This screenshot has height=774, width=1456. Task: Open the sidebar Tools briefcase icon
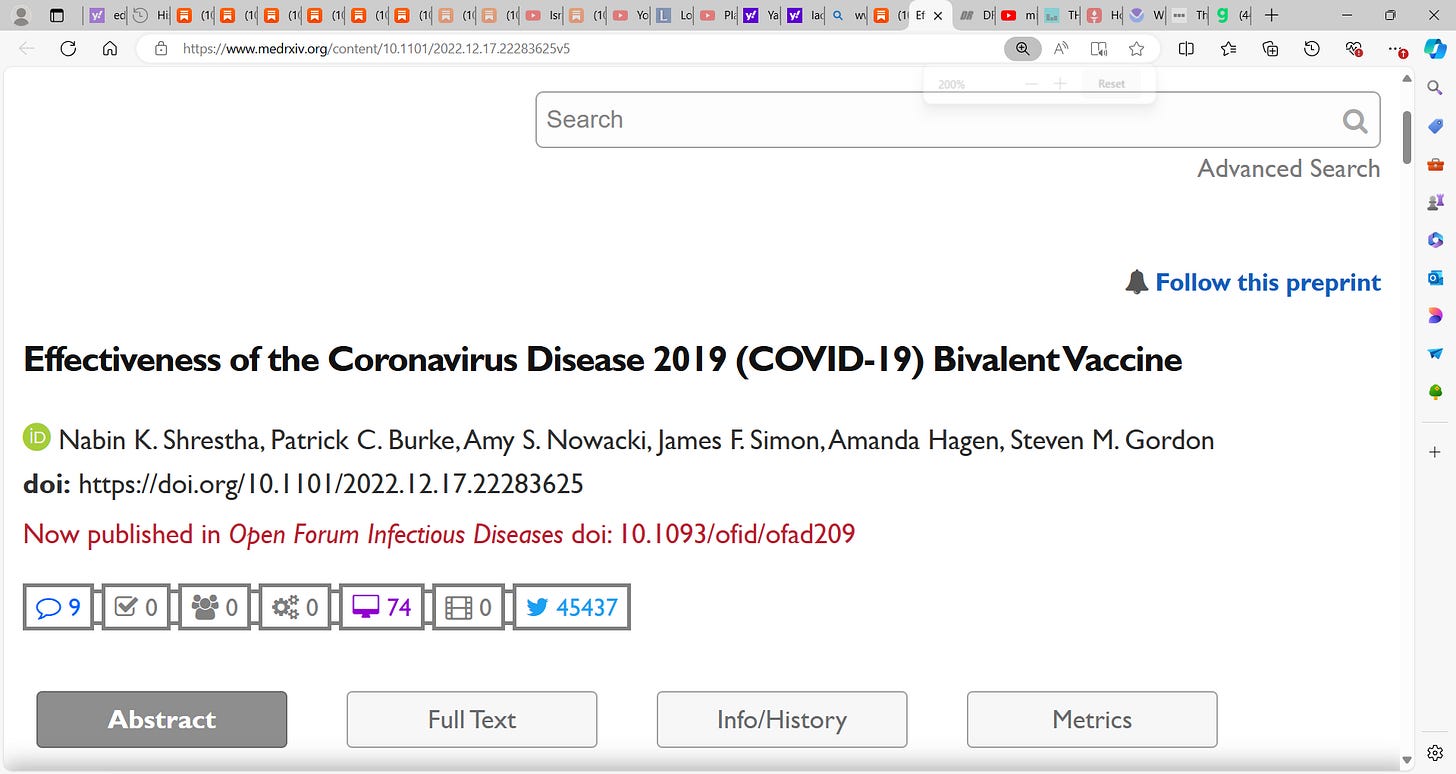pyautogui.click(x=1435, y=164)
